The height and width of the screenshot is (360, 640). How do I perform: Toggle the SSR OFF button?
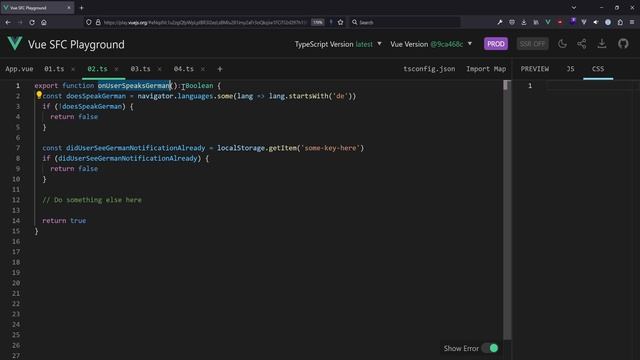532,44
